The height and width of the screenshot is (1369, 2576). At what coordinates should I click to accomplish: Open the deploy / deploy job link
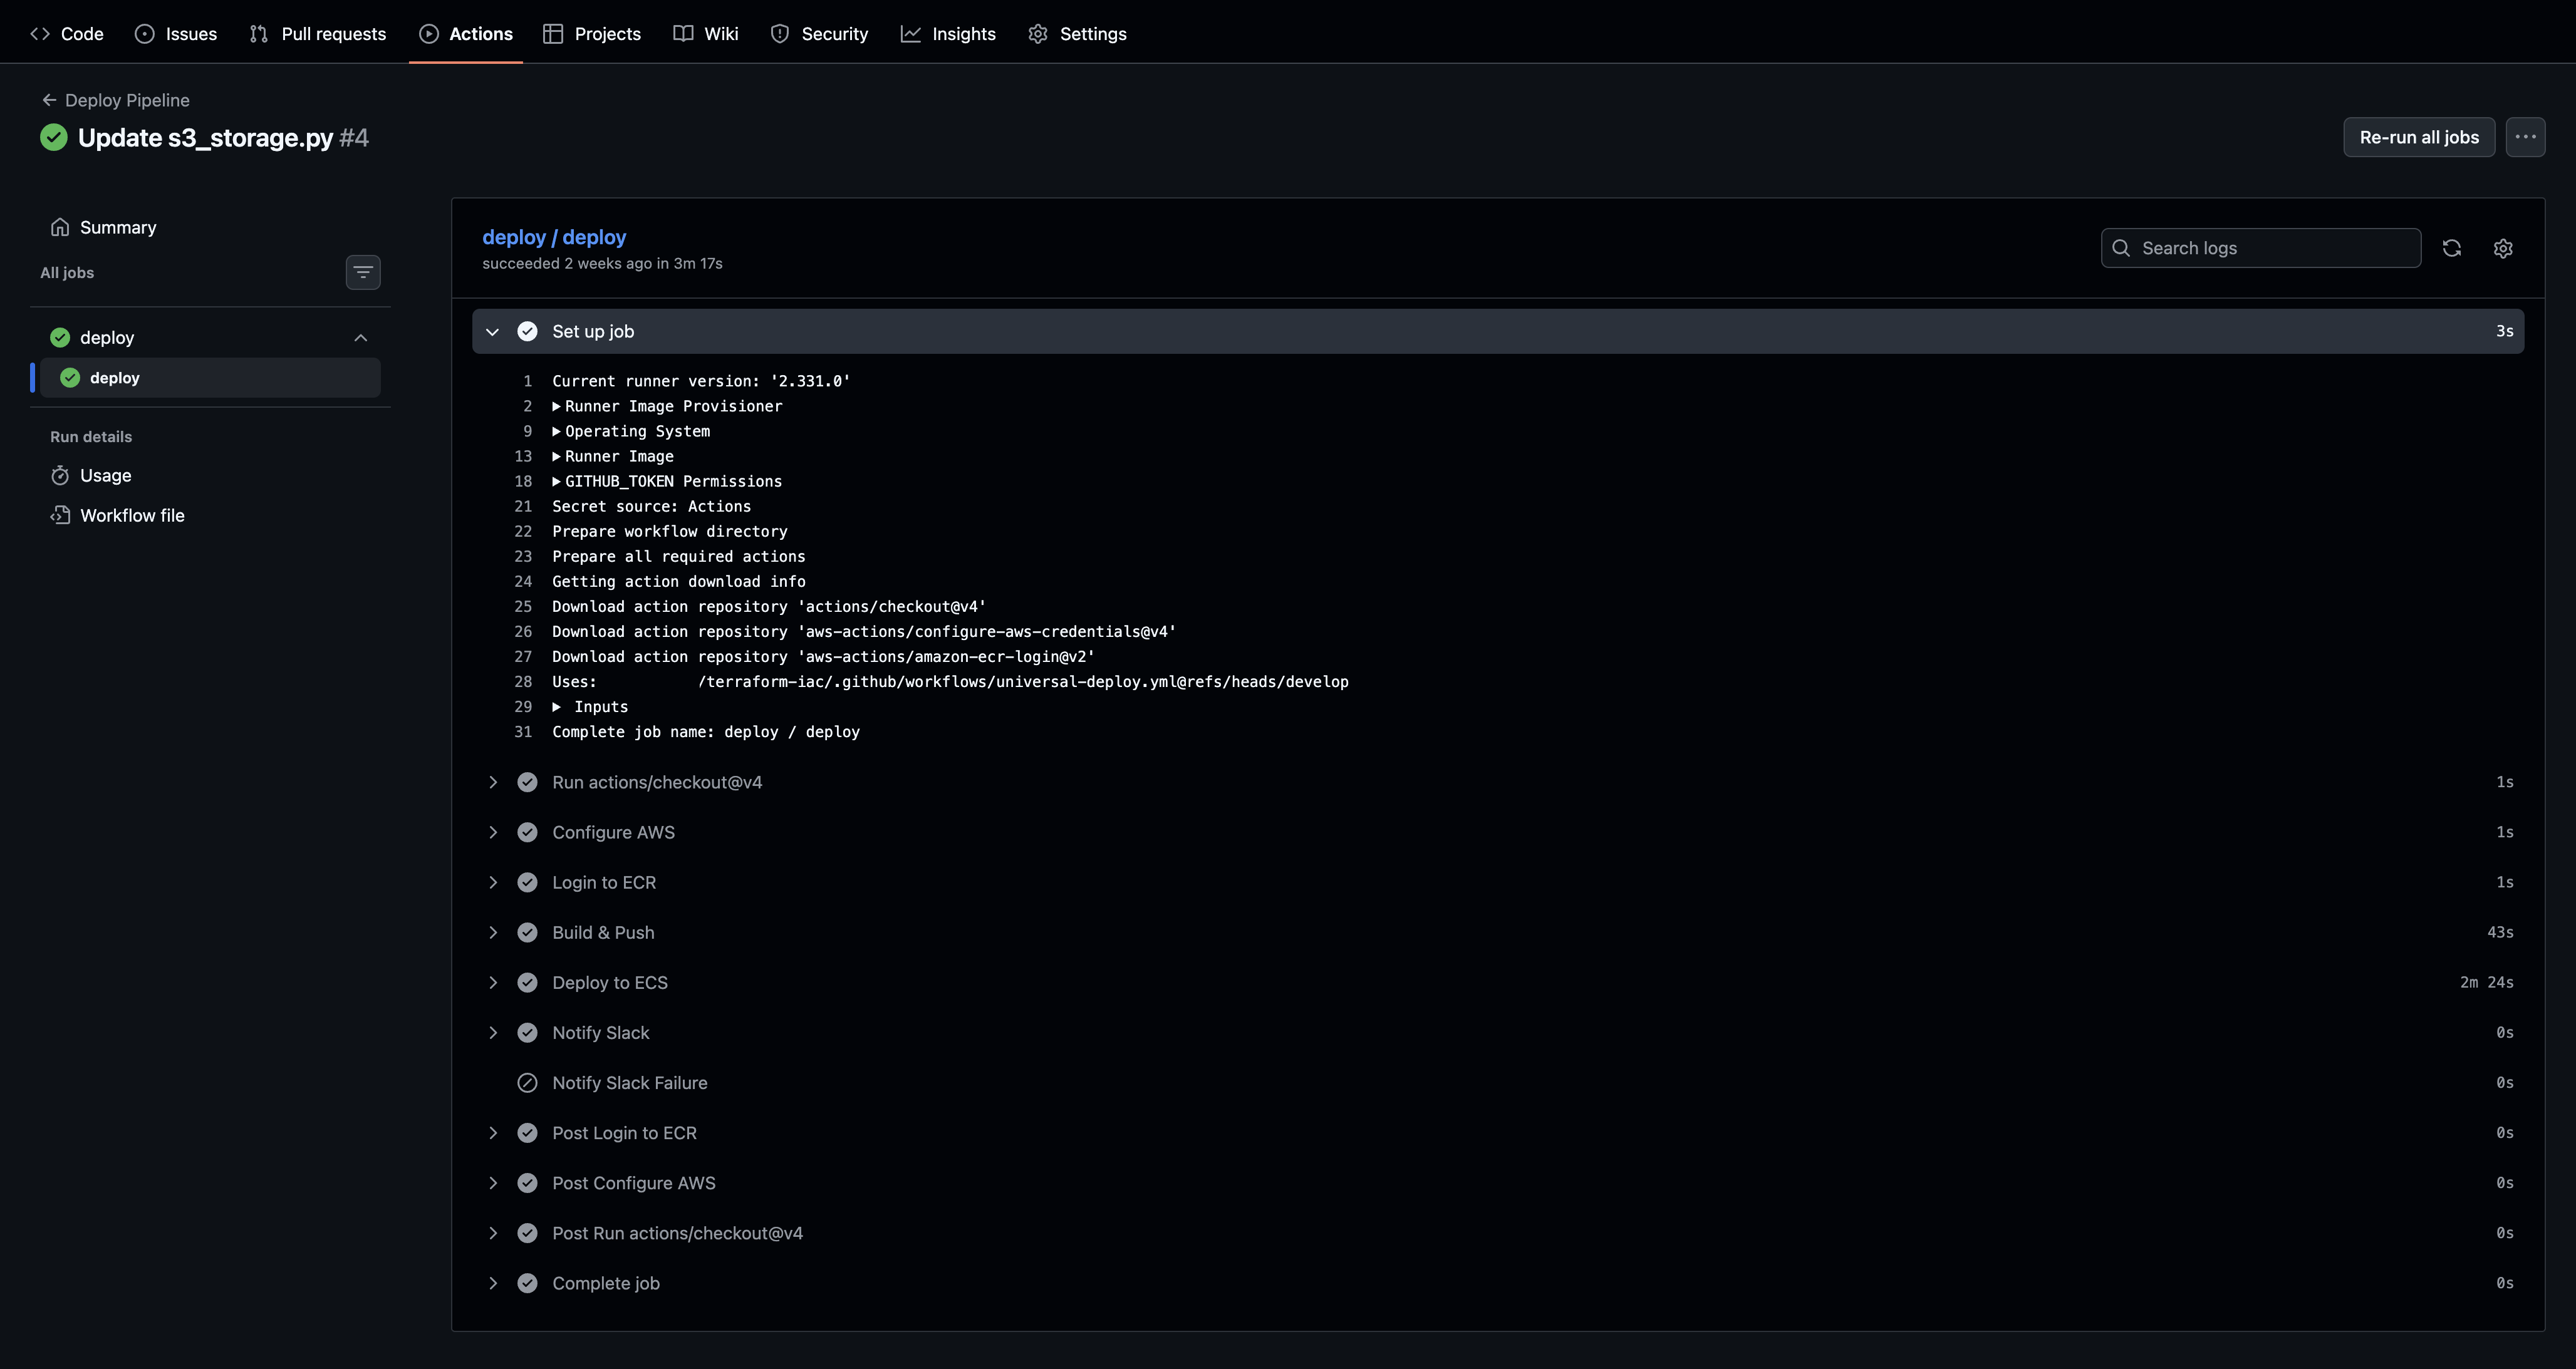pos(554,237)
